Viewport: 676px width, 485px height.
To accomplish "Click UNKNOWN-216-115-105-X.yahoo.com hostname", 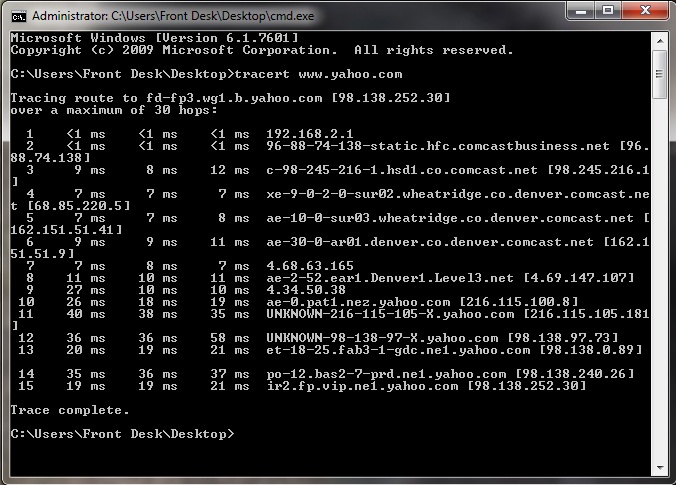I will (x=390, y=314).
